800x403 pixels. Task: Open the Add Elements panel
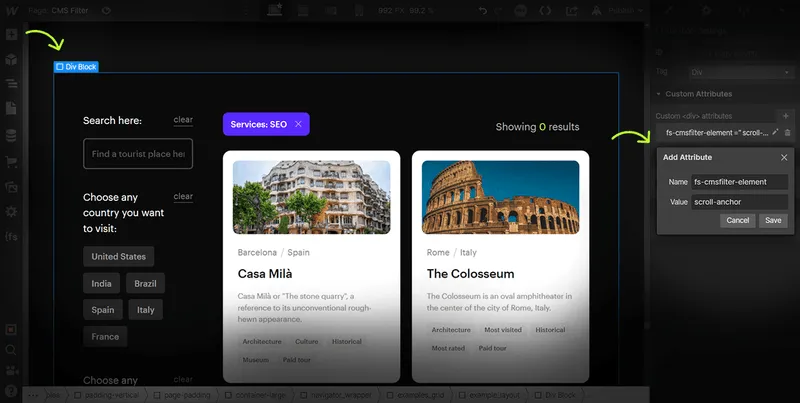[11, 35]
